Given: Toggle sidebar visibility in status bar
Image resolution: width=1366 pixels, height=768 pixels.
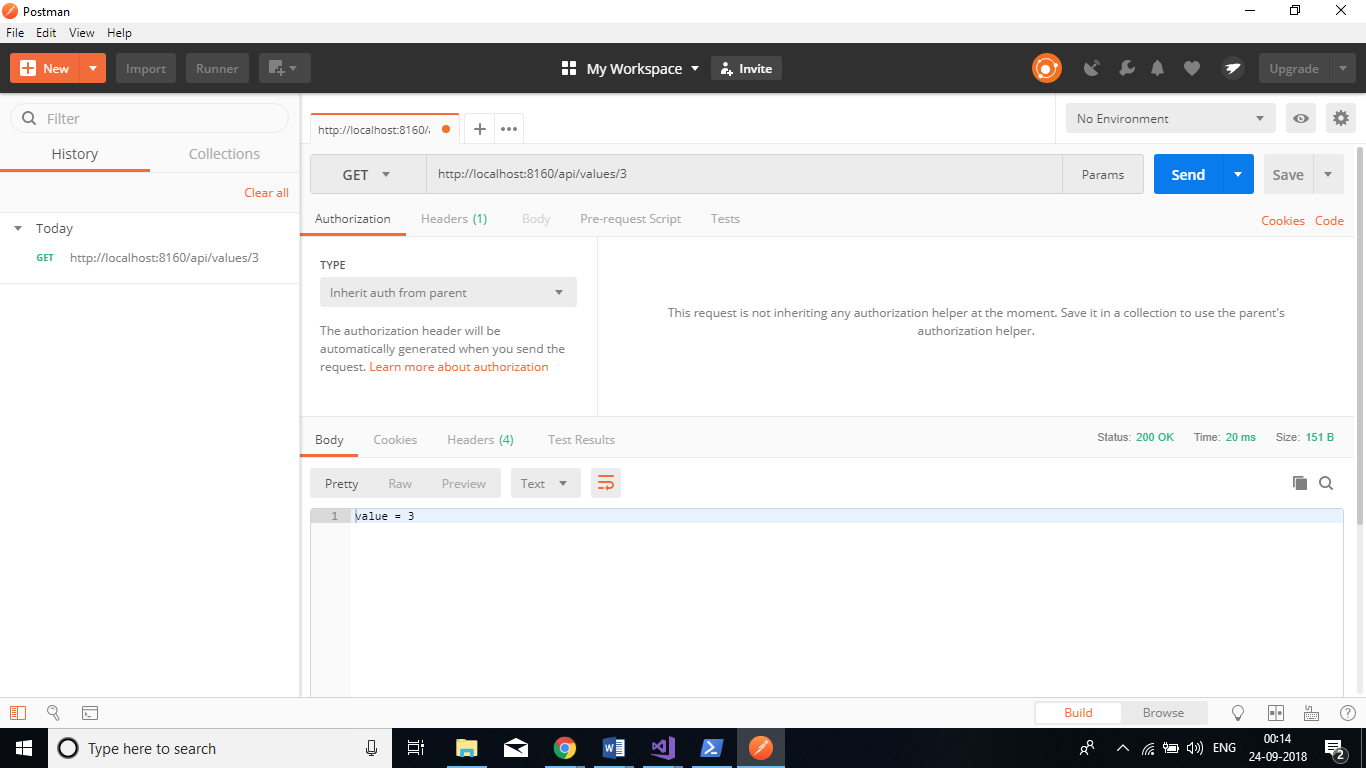Looking at the screenshot, I should (18, 713).
